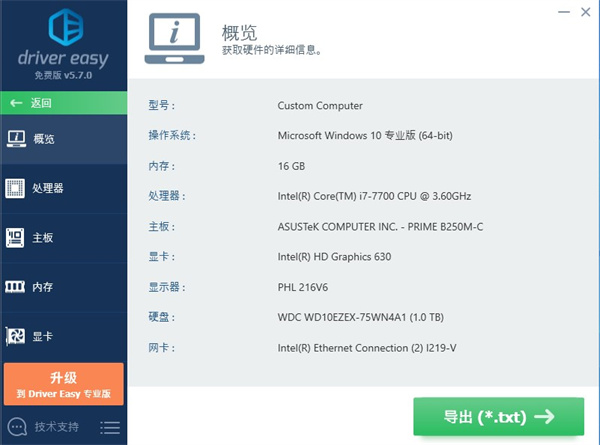Image resolution: width=600 pixels, height=445 pixels.
Task: Select the Intel HD Graphics 630 value
Action: pyautogui.click(x=334, y=257)
